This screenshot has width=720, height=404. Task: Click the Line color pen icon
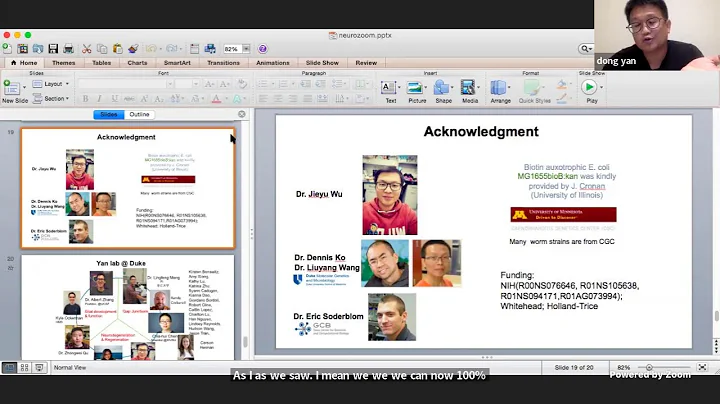[x=562, y=98]
